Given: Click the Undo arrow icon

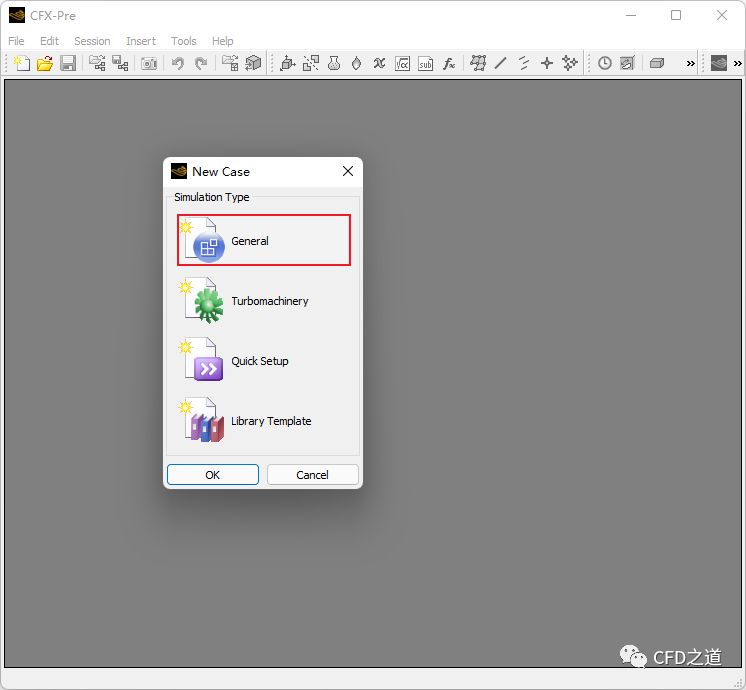Looking at the screenshot, I should [178, 63].
